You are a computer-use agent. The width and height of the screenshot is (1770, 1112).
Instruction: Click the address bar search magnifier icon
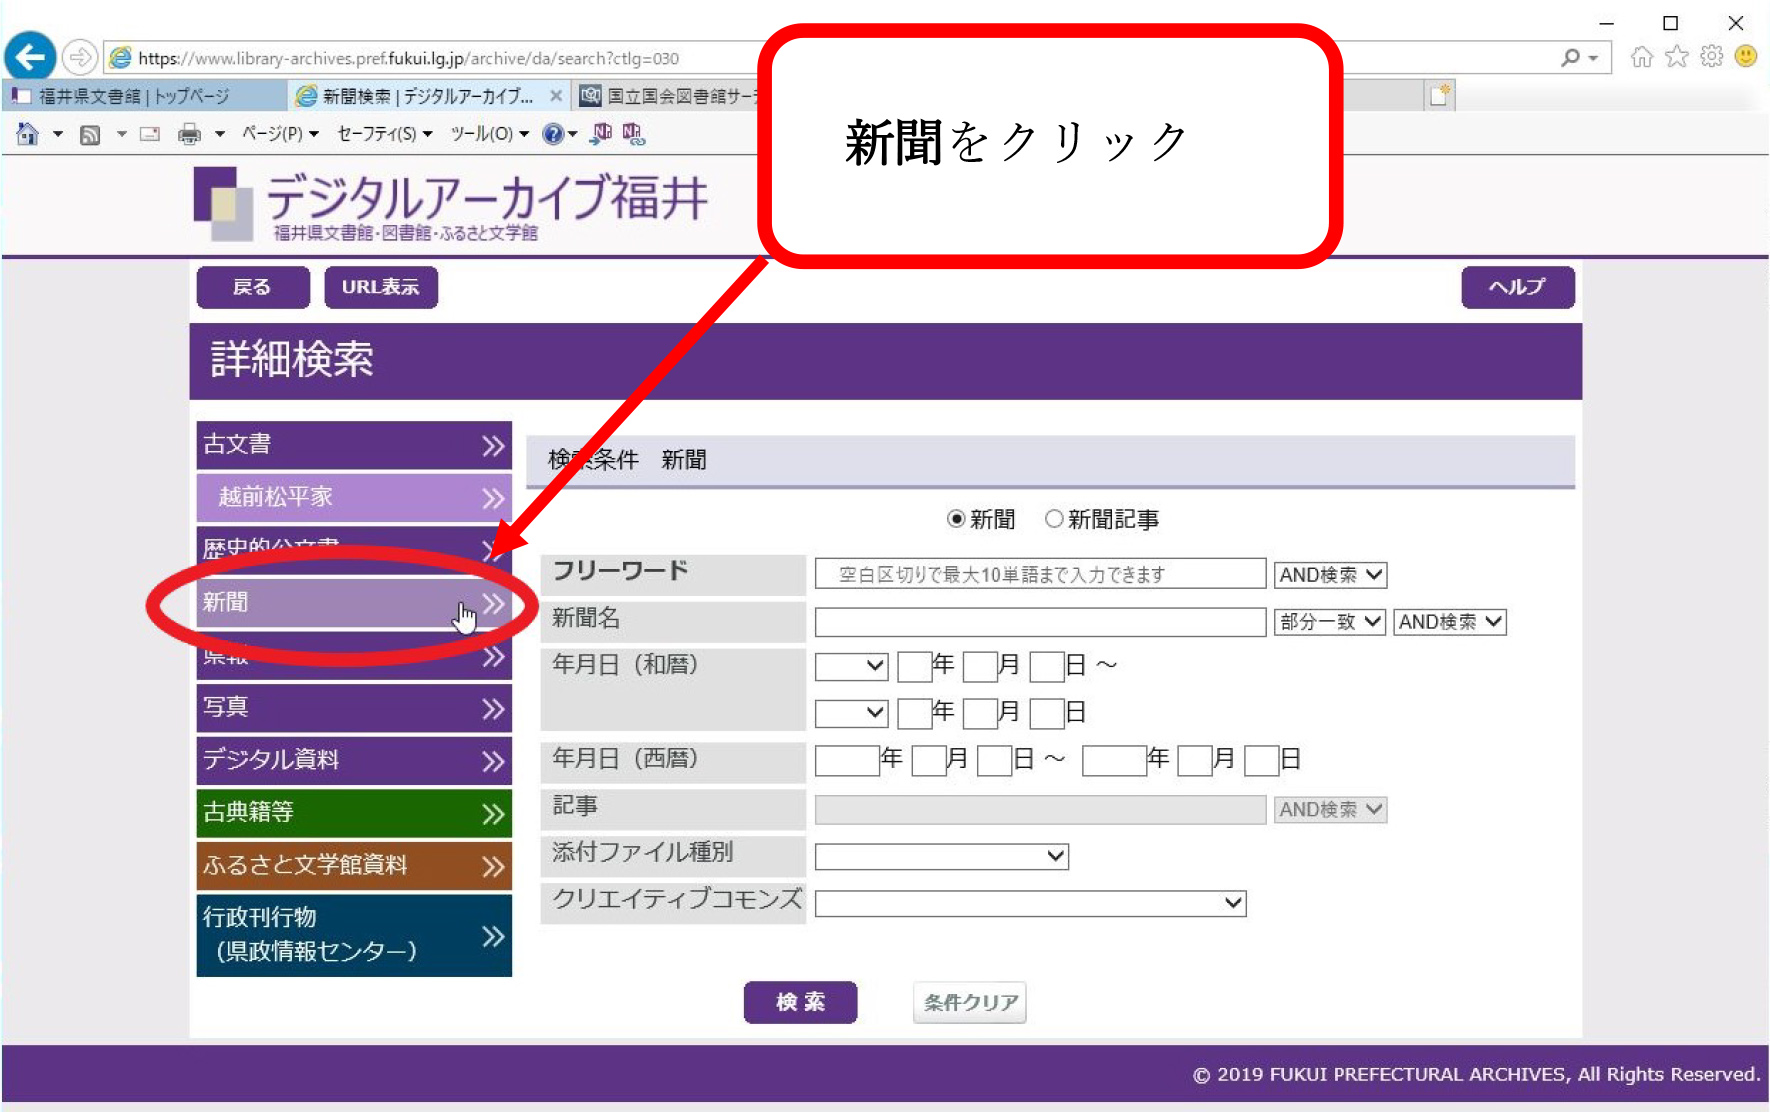1571,58
